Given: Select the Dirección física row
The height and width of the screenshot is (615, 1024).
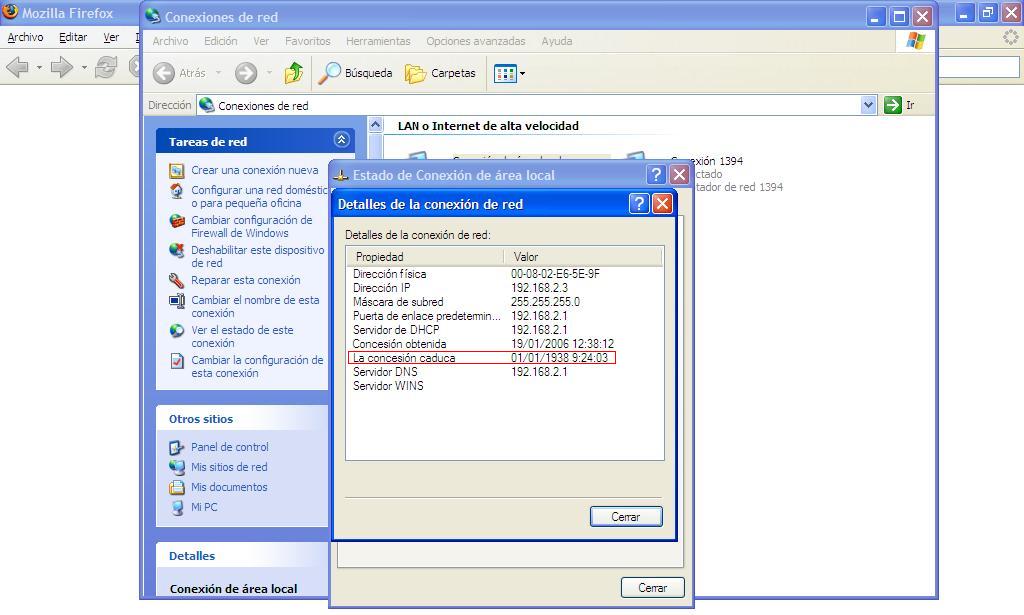Looking at the screenshot, I should coord(504,274).
